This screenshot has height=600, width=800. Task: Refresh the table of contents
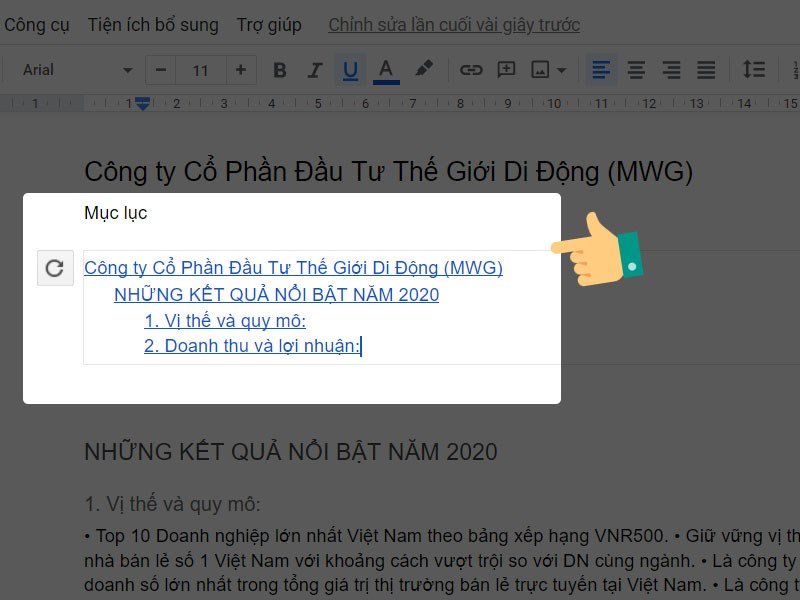coord(55,268)
